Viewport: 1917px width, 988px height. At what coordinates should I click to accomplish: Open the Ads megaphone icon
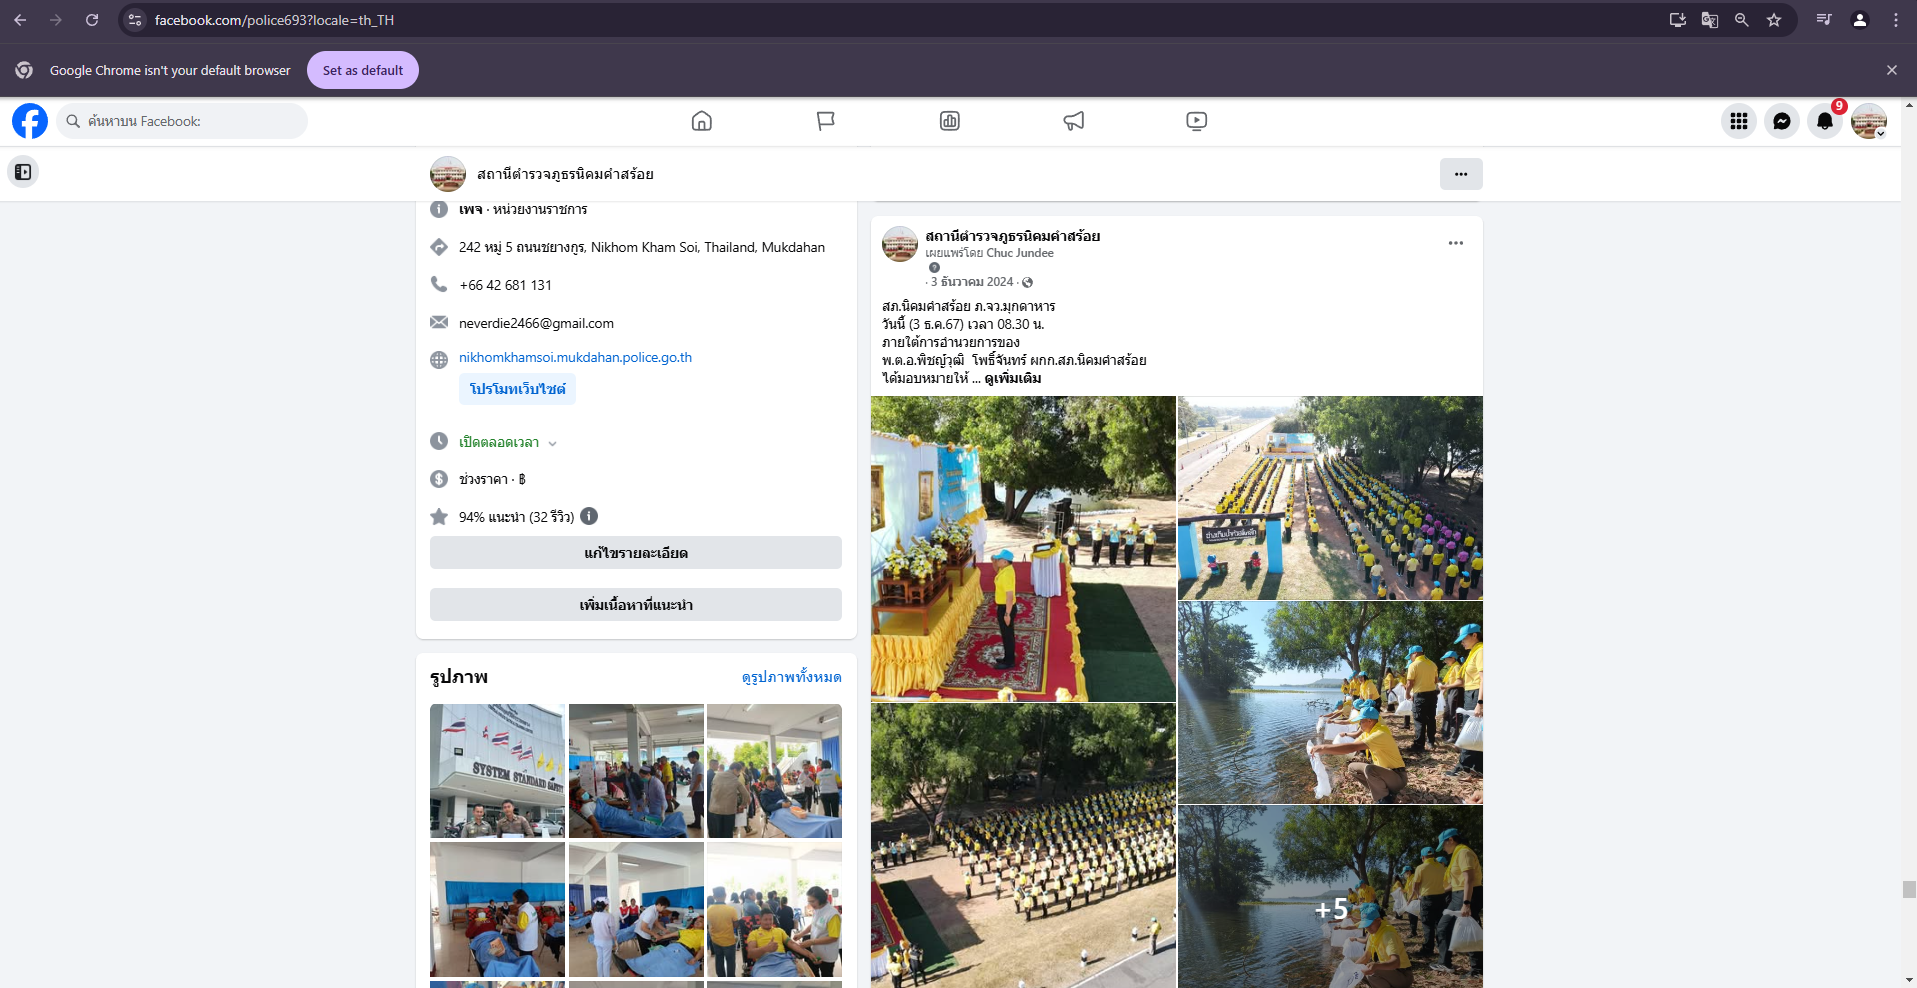(x=1073, y=121)
